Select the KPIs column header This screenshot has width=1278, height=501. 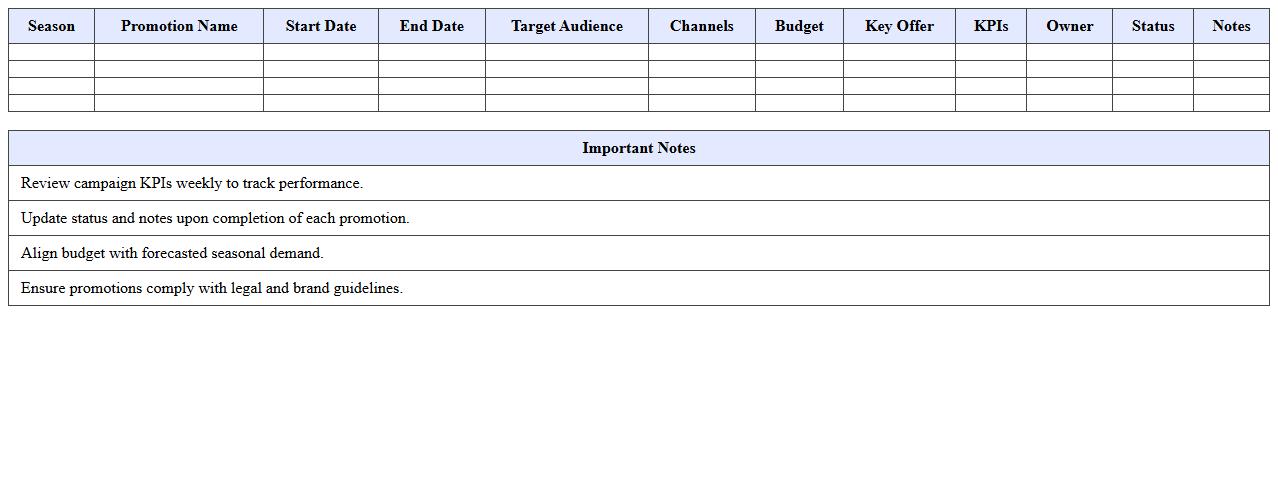(991, 26)
